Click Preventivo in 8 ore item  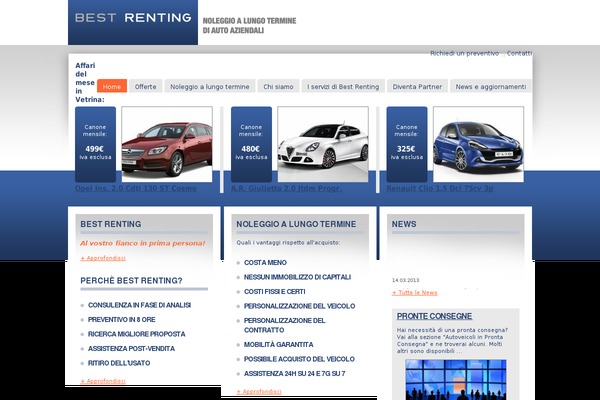(x=122, y=320)
